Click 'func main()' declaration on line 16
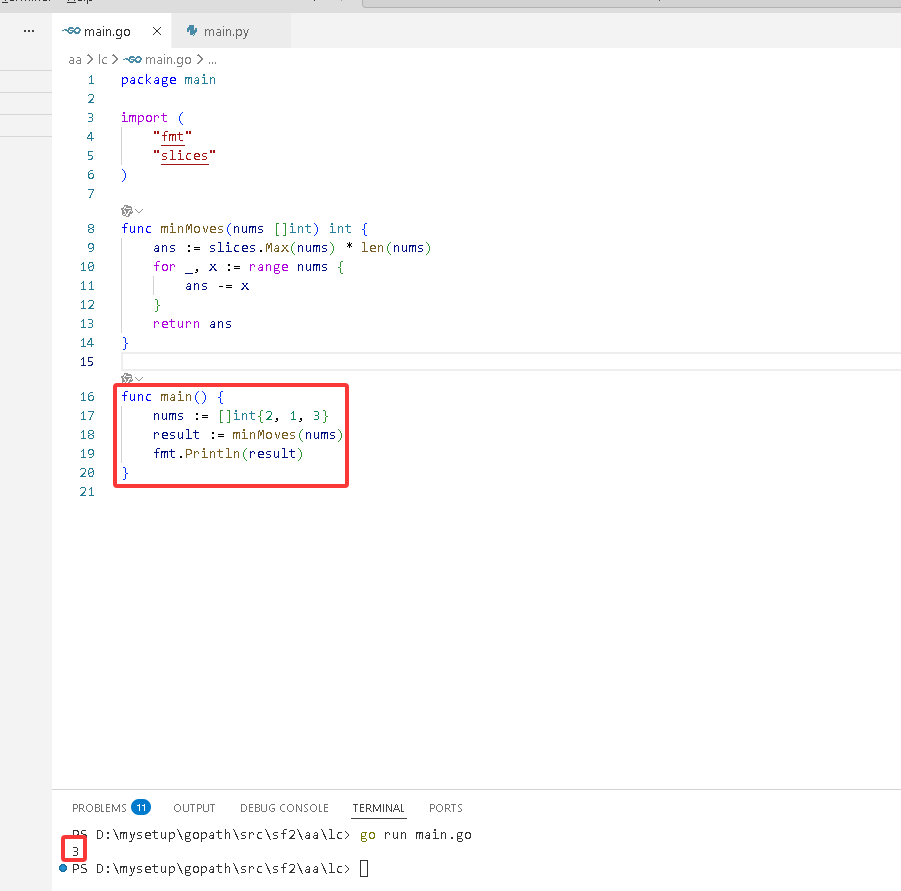The width and height of the screenshot is (901, 891). pos(164,396)
